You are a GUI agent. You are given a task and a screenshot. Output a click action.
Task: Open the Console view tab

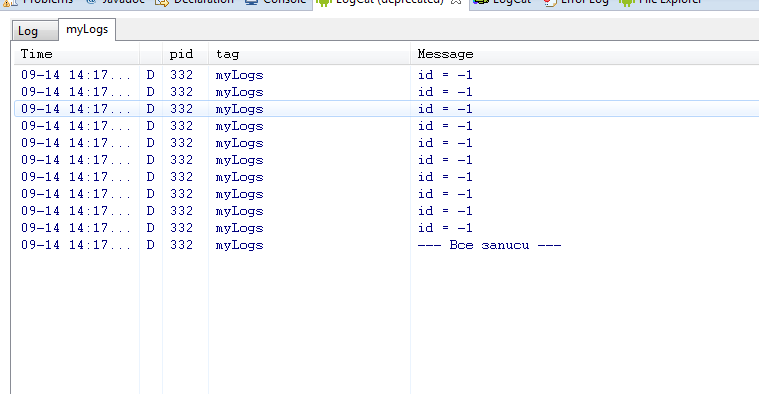pyautogui.click(x=275, y=2)
